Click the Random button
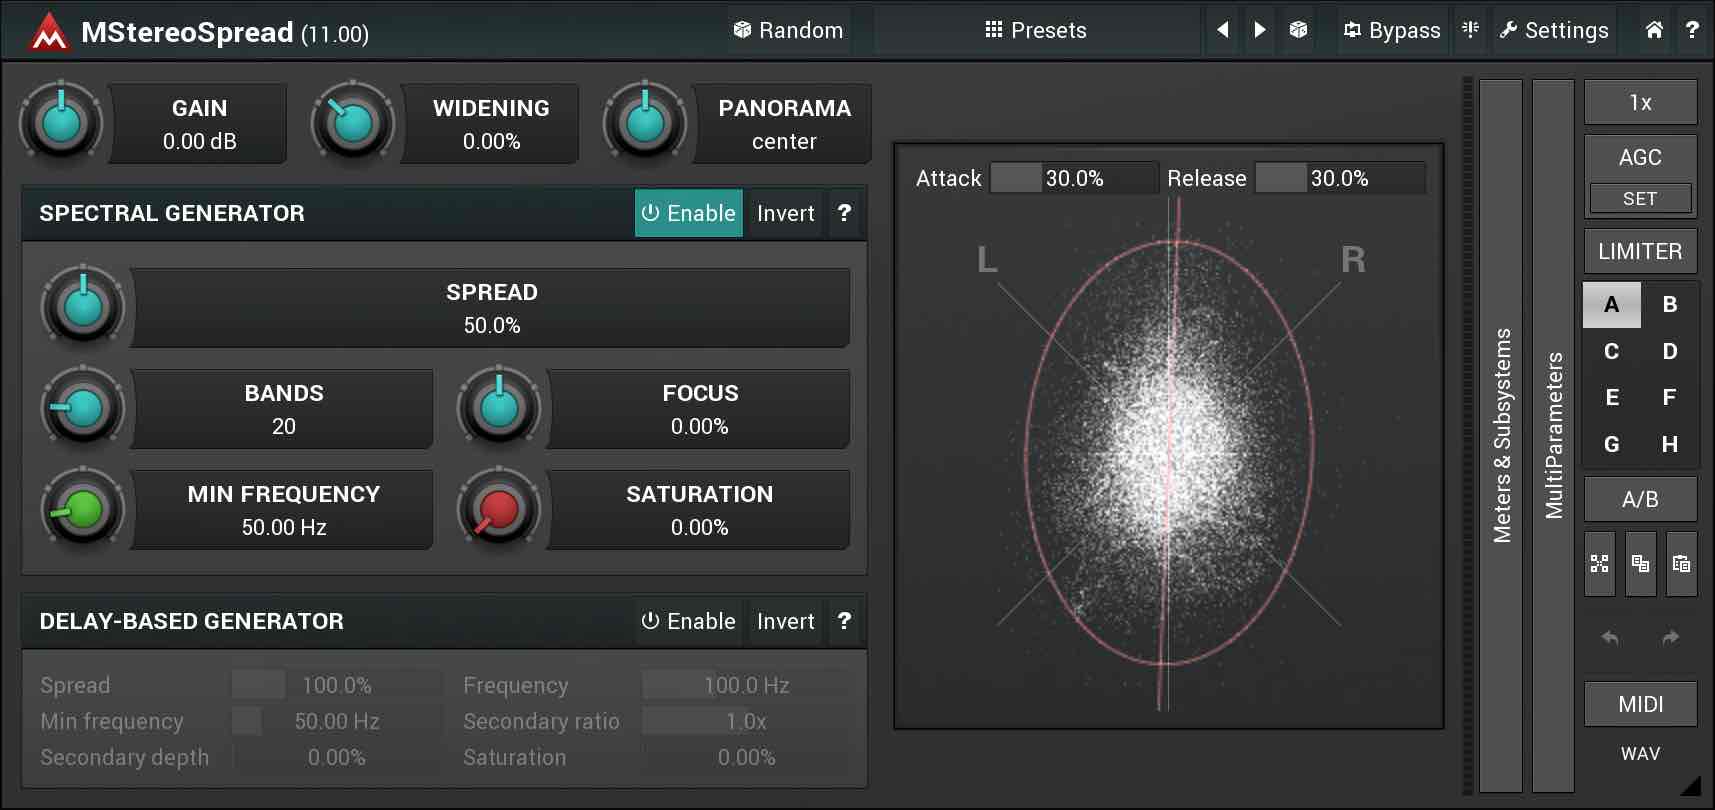The height and width of the screenshot is (810, 1715). (x=788, y=30)
